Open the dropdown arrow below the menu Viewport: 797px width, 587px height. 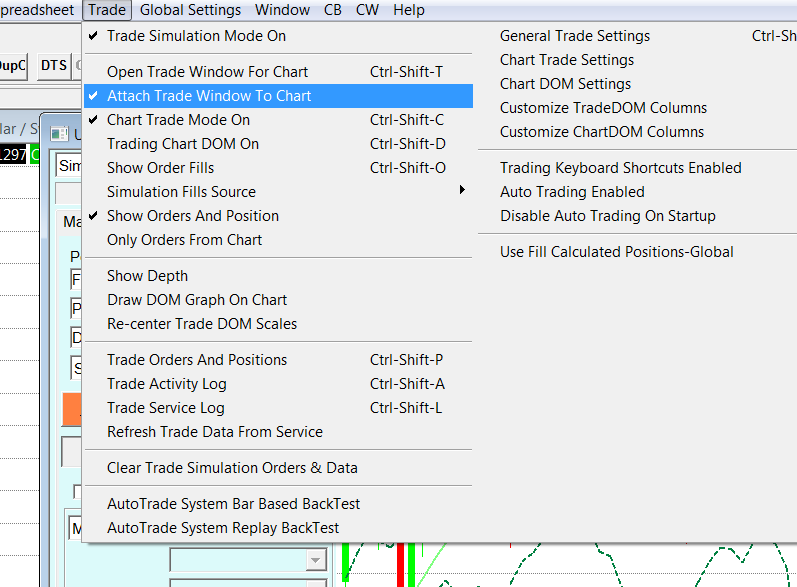pos(316,561)
